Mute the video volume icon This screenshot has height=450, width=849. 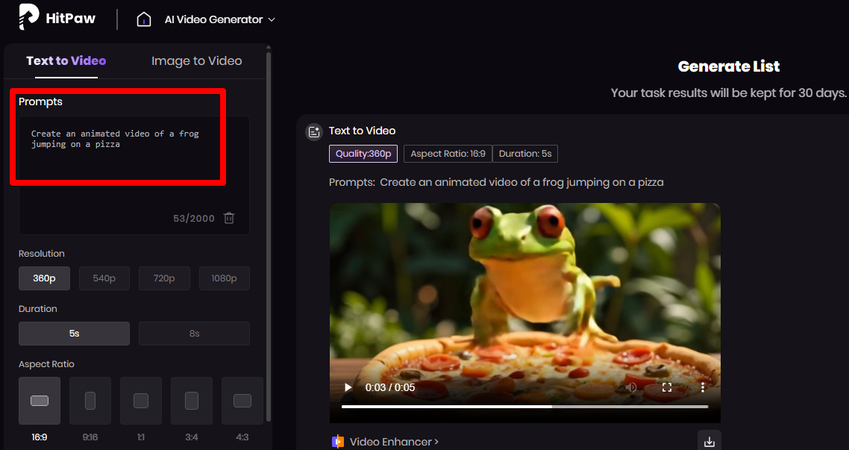click(x=631, y=387)
